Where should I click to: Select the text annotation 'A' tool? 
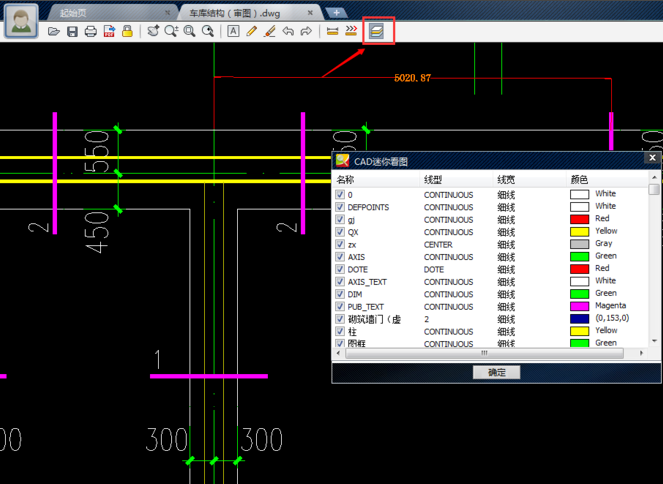[x=233, y=32]
